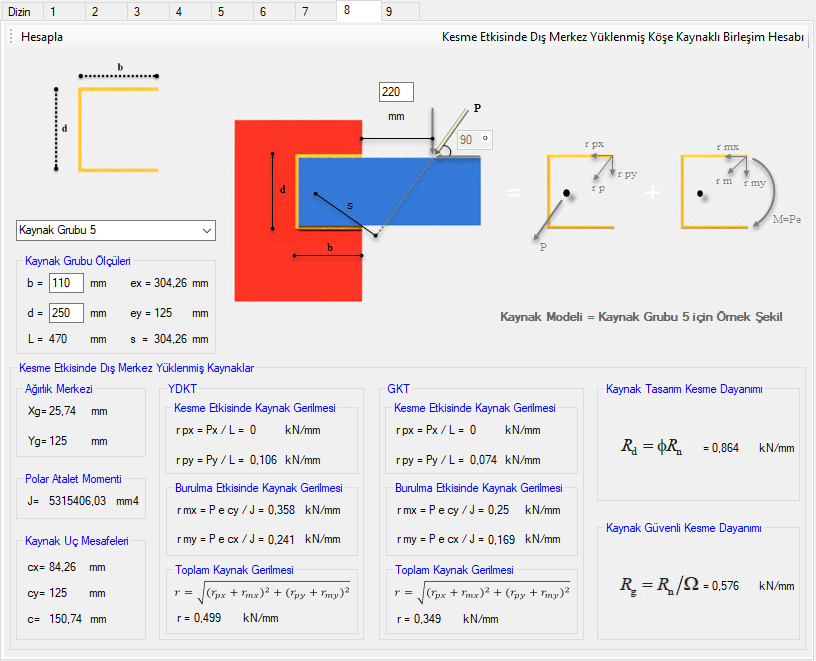The height and width of the screenshot is (661, 816).
Task: Open tab 6
Action: 274,11
